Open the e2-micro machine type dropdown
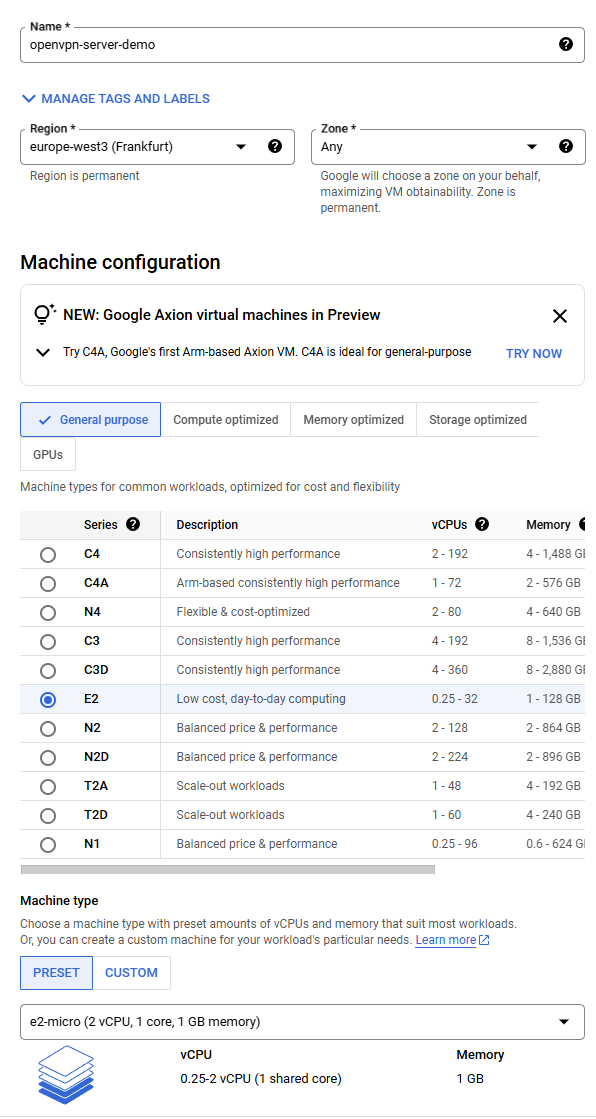Viewport: 596px width, 1119px height. pyautogui.click(x=302, y=1022)
